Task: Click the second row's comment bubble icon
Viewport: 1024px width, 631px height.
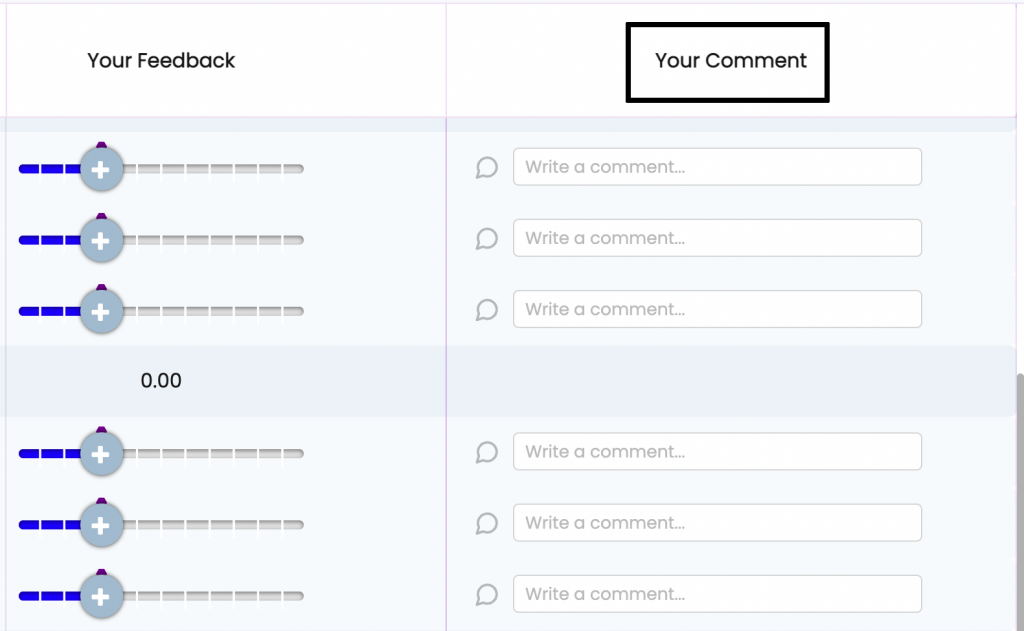Action: click(486, 238)
